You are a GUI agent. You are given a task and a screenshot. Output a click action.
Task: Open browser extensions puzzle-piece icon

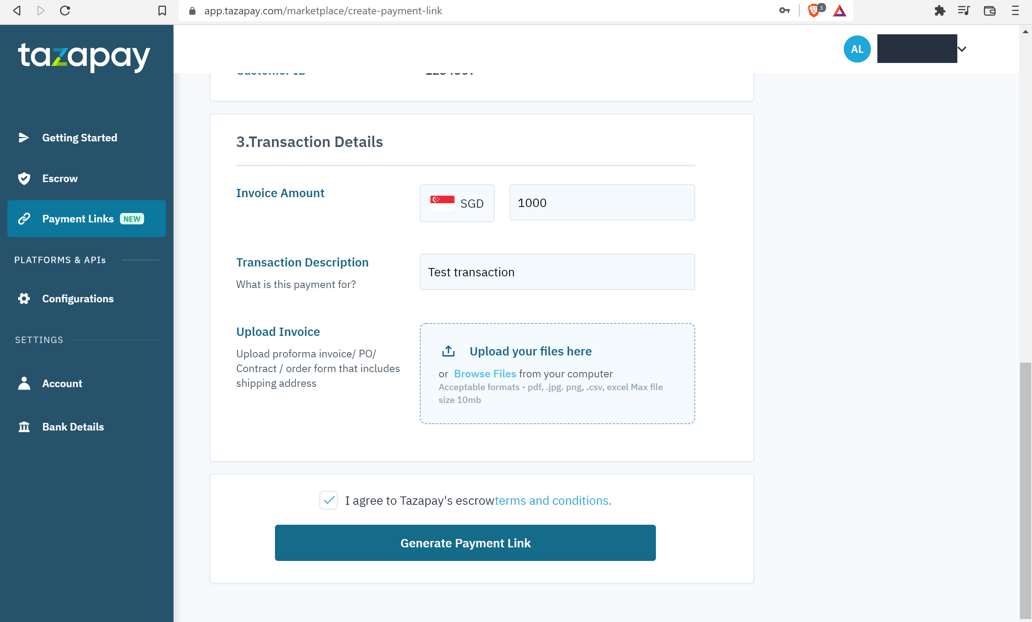click(x=939, y=10)
